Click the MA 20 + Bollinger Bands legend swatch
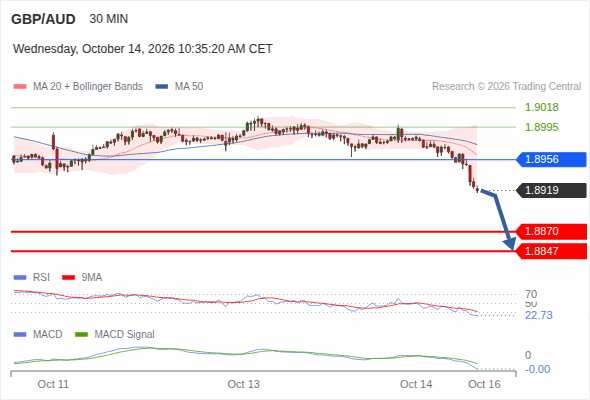The height and width of the screenshot is (400, 590). (x=20, y=87)
